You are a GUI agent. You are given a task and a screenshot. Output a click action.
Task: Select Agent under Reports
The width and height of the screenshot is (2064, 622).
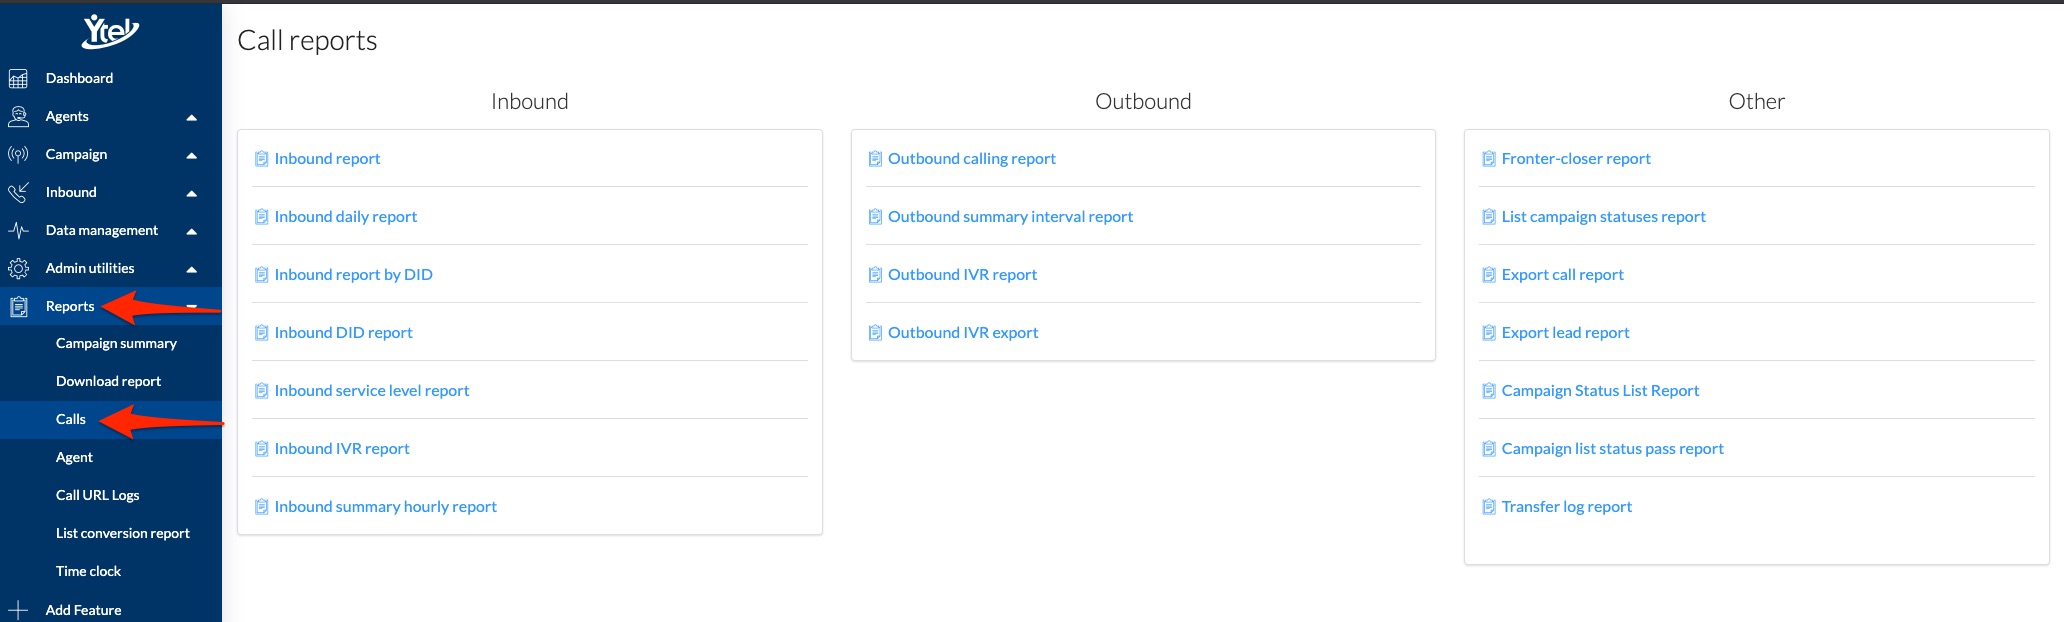click(74, 457)
